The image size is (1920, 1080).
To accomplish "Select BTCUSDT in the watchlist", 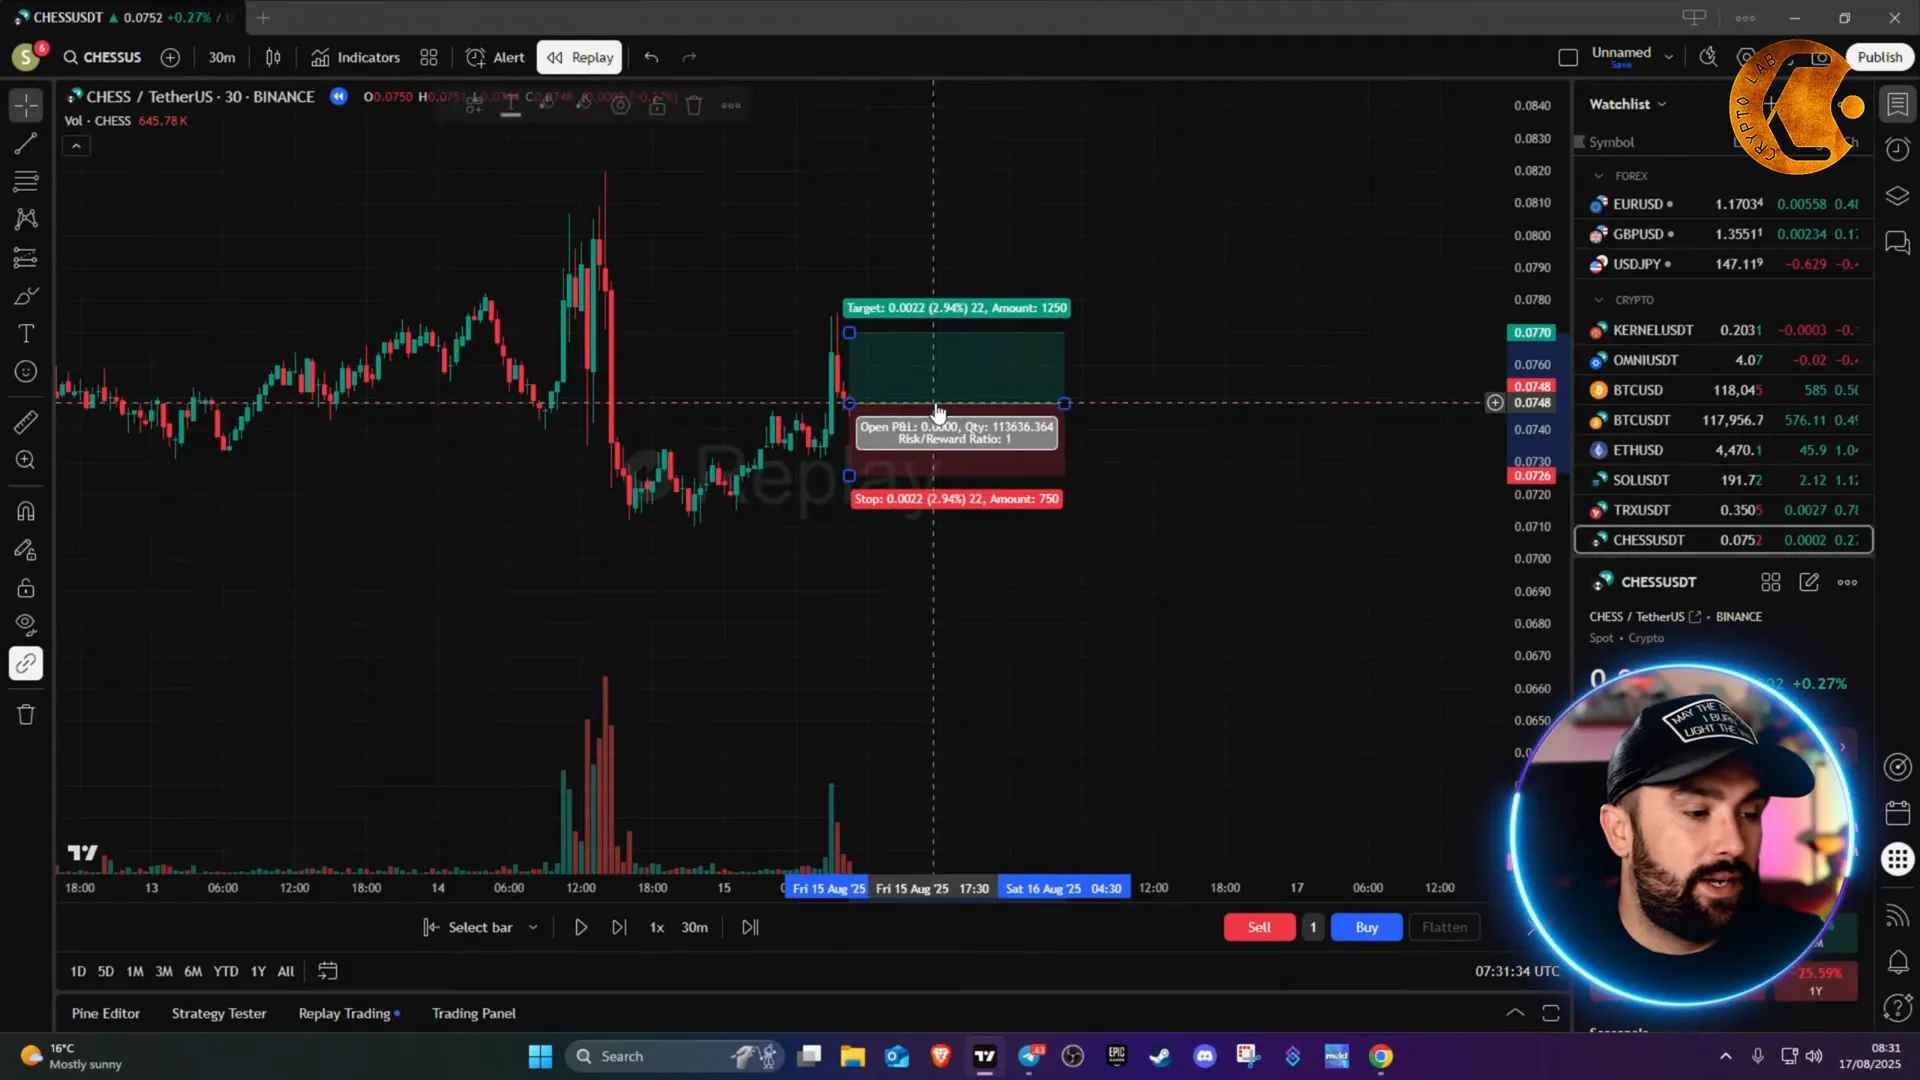I will tap(1724, 420).
